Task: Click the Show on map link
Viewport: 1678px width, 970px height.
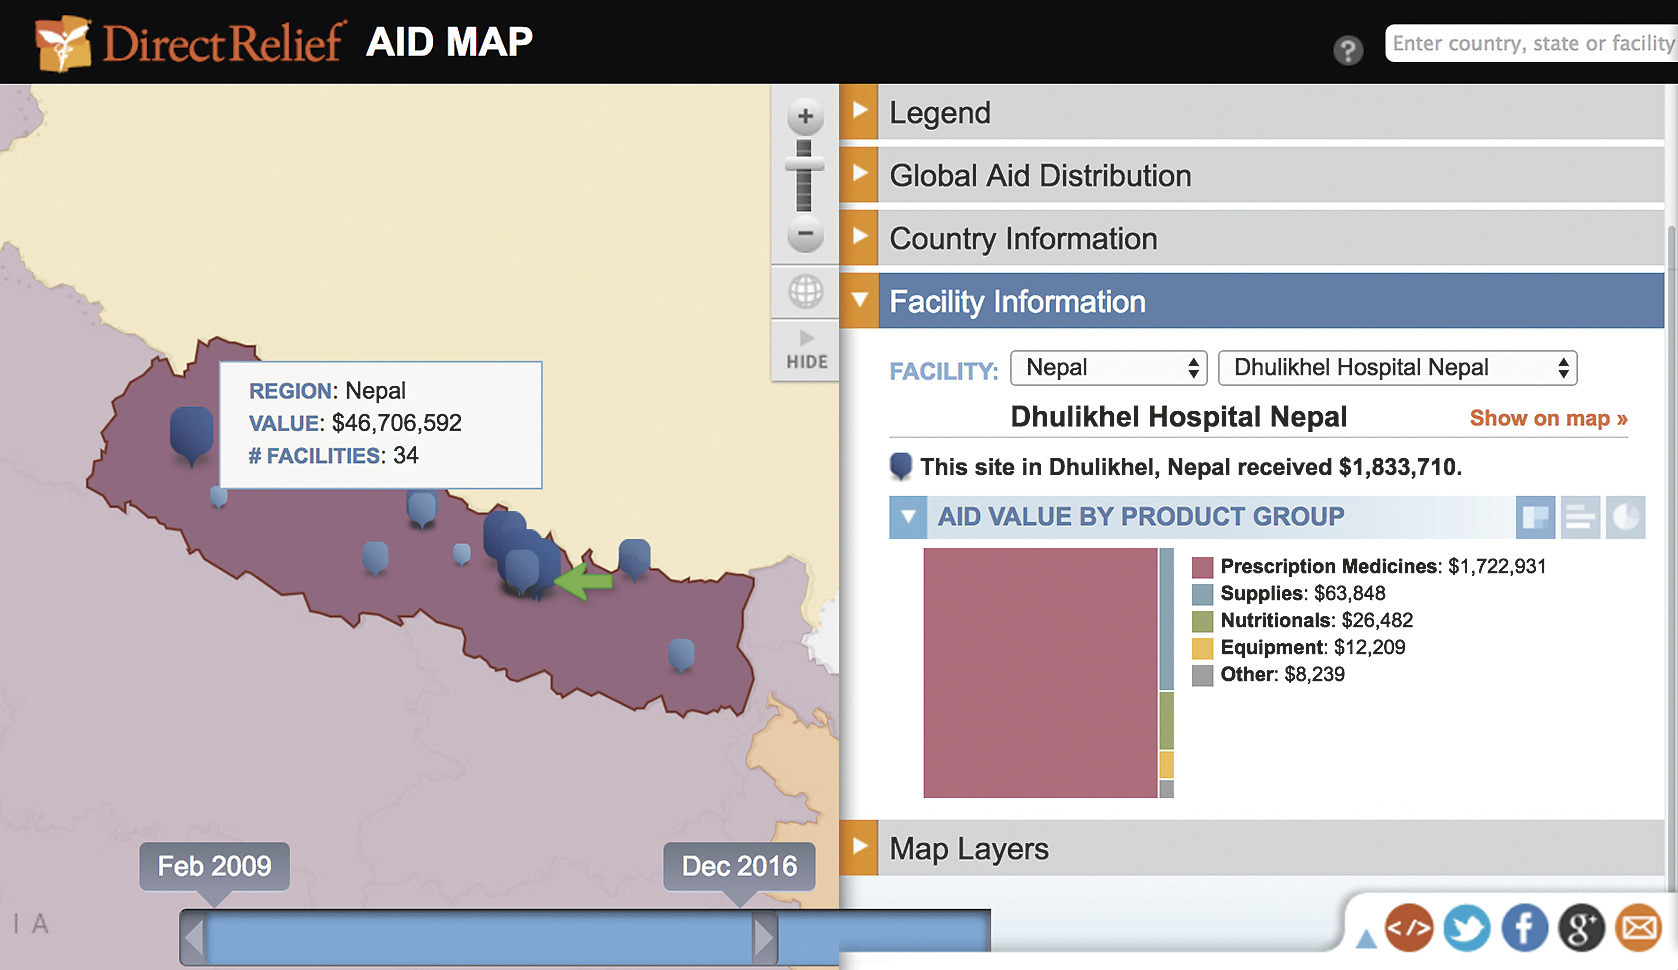Action: [1547, 418]
